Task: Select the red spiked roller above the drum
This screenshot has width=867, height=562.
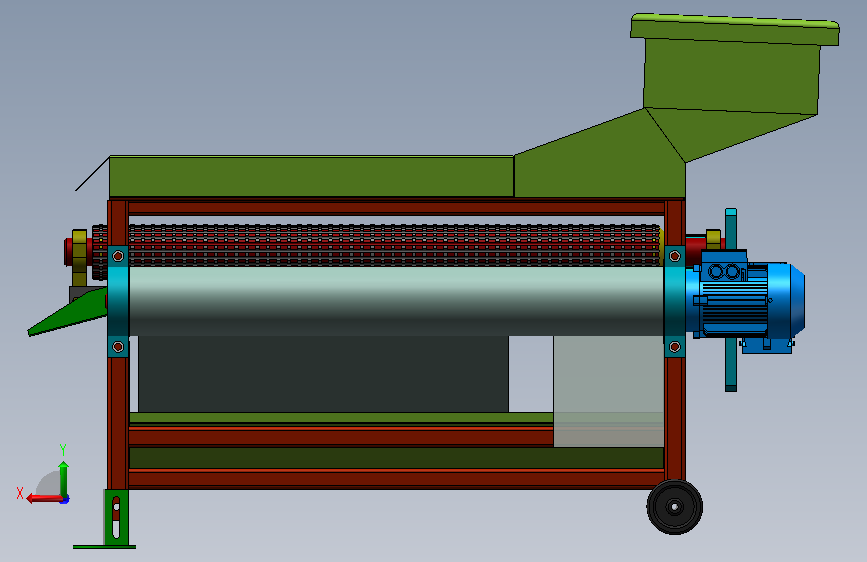Action: [376, 245]
